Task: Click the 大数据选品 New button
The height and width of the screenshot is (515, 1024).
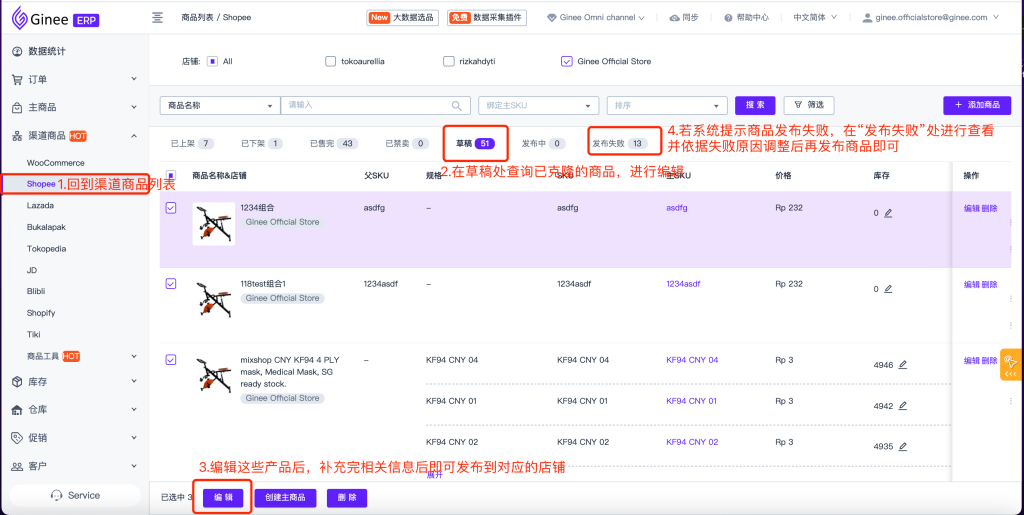Action: pos(402,18)
